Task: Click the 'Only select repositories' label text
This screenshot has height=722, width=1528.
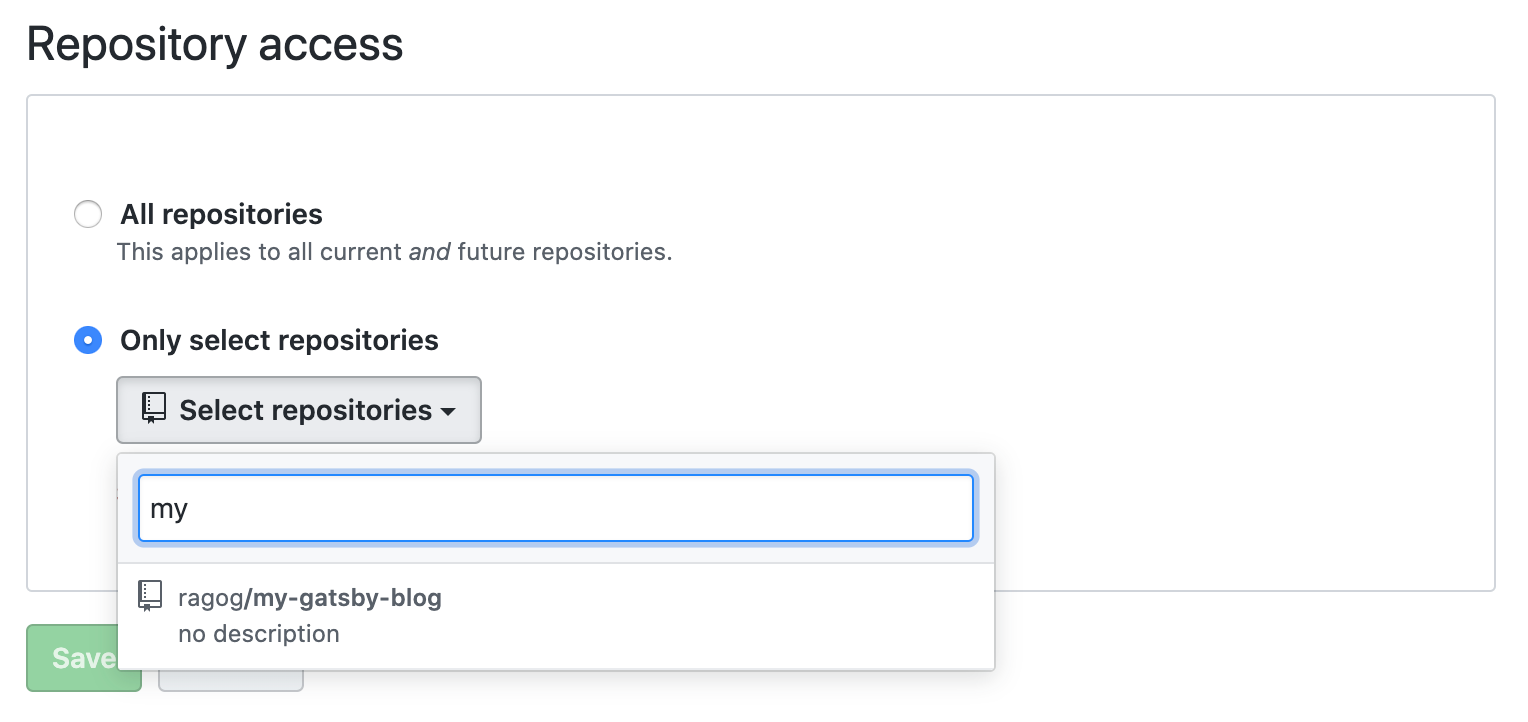Action: point(279,340)
